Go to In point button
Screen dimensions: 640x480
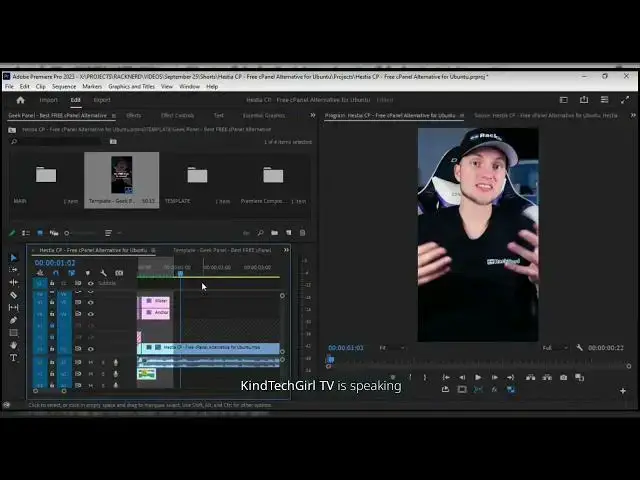[x=446, y=378]
